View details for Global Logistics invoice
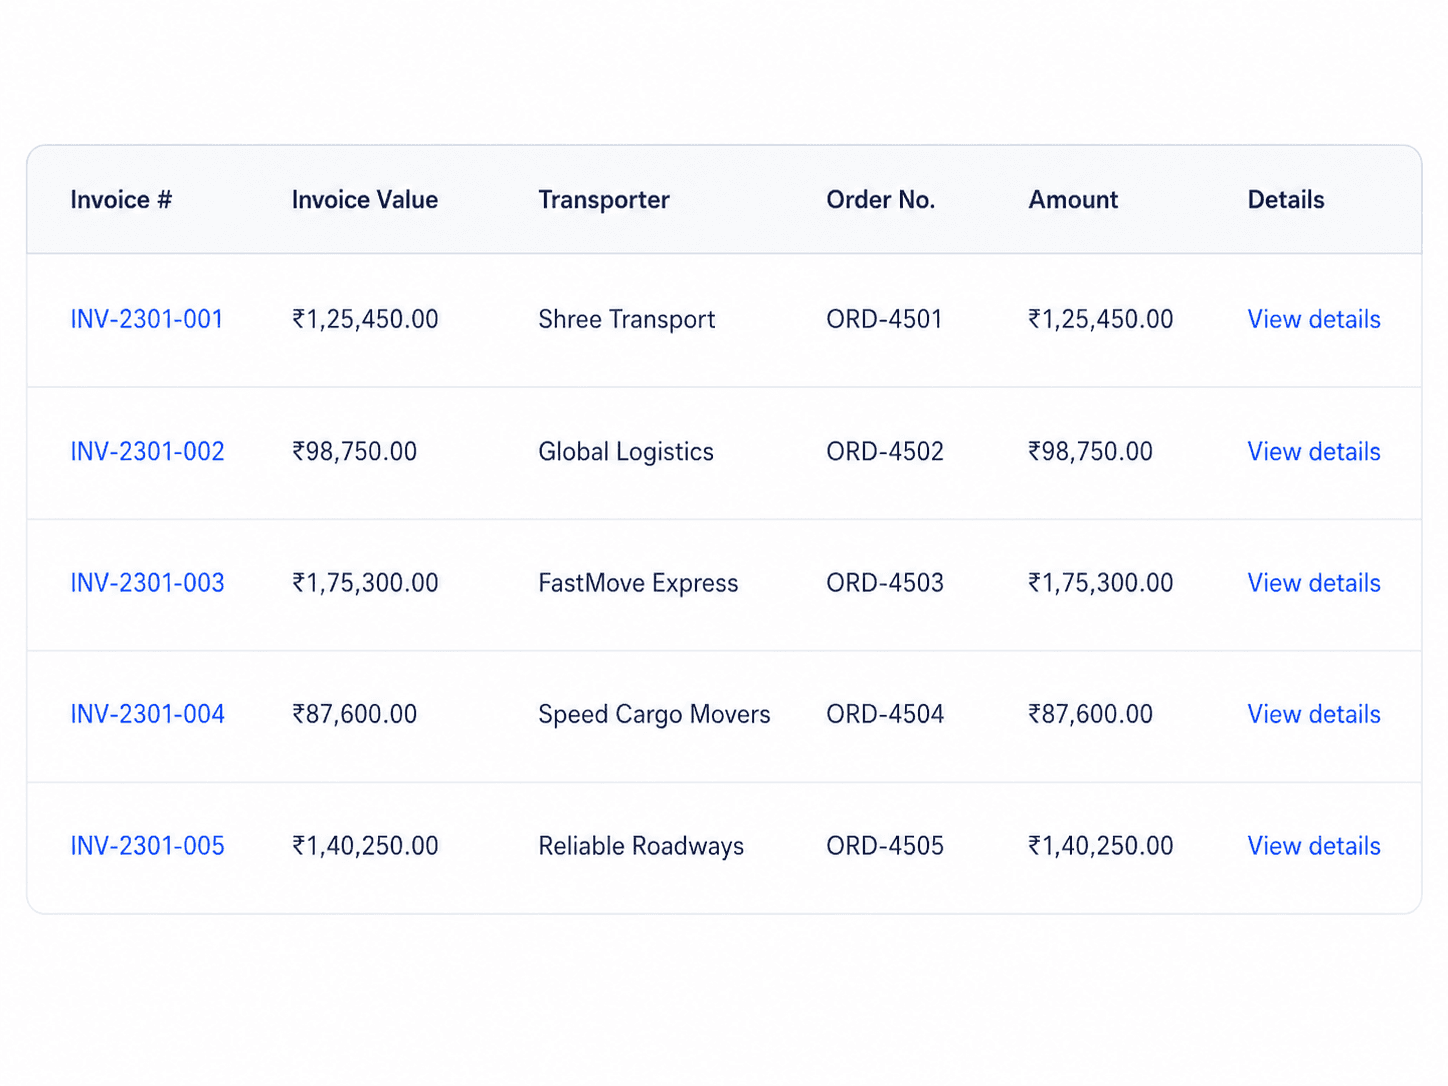This screenshot has height=1086, width=1448. point(1314,452)
